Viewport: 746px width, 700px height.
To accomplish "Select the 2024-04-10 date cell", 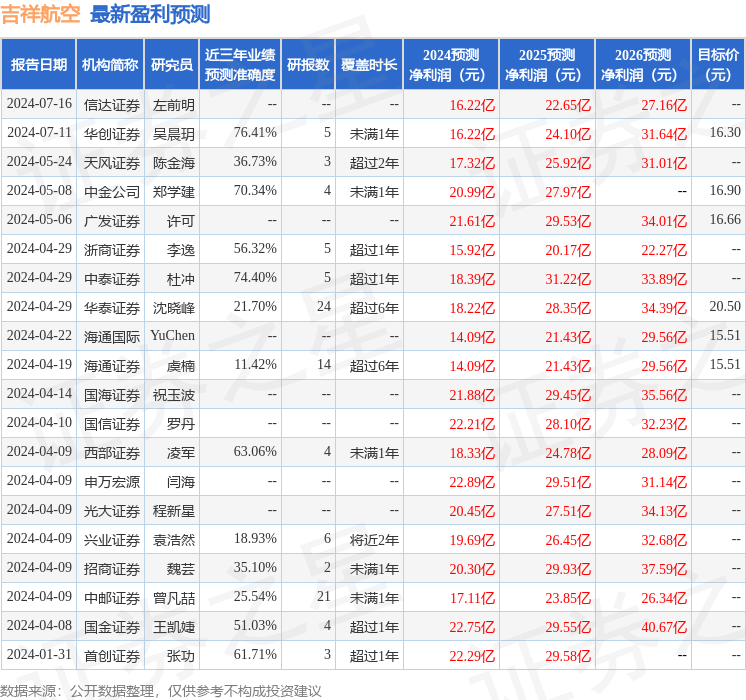I will [39, 423].
